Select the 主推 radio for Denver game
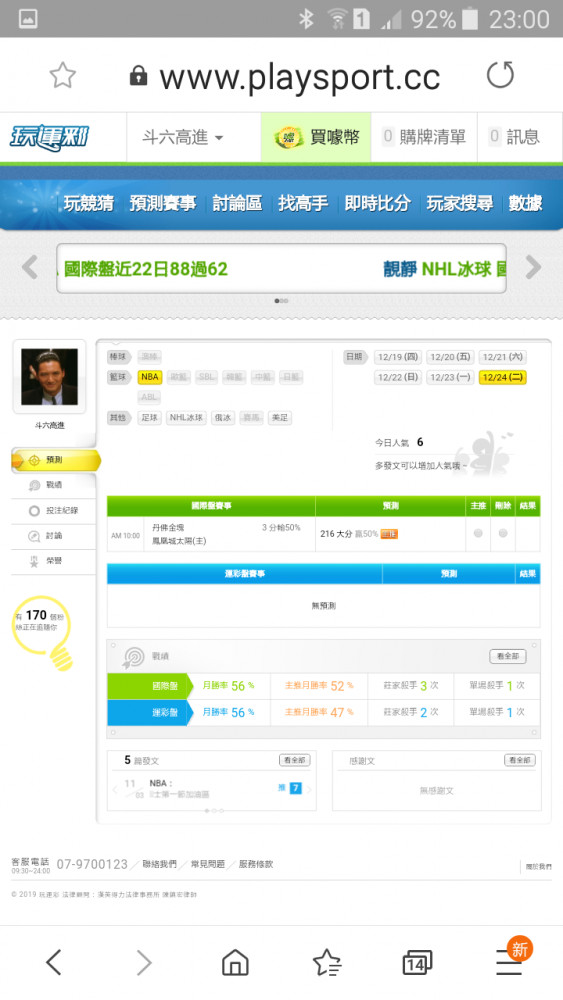This screenshot has width=563, height=1000. pyautogui.click(x=478, y=533)
